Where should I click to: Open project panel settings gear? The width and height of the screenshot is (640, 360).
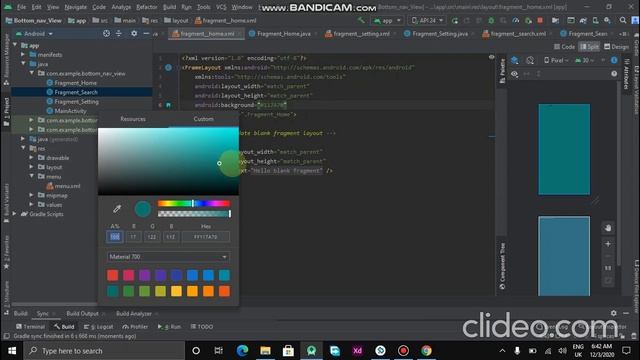click(134, 33)
